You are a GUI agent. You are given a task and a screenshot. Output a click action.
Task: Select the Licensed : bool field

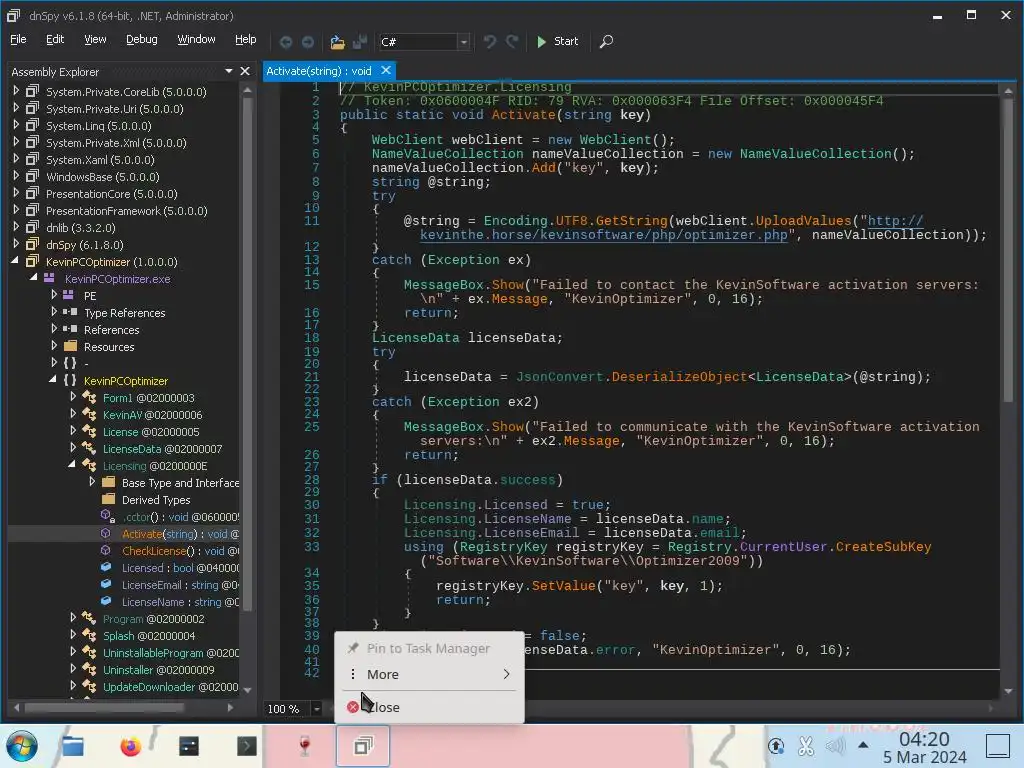tap(180, 568)
